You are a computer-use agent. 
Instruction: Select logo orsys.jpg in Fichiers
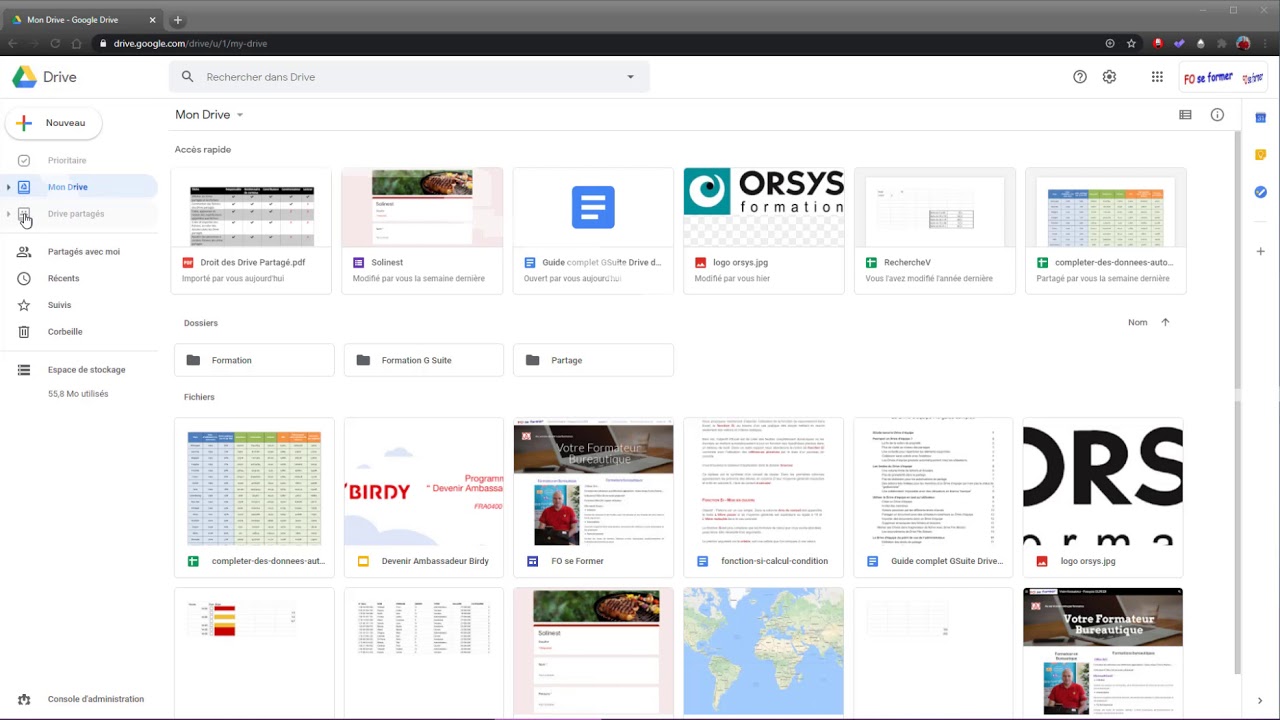1103,498
